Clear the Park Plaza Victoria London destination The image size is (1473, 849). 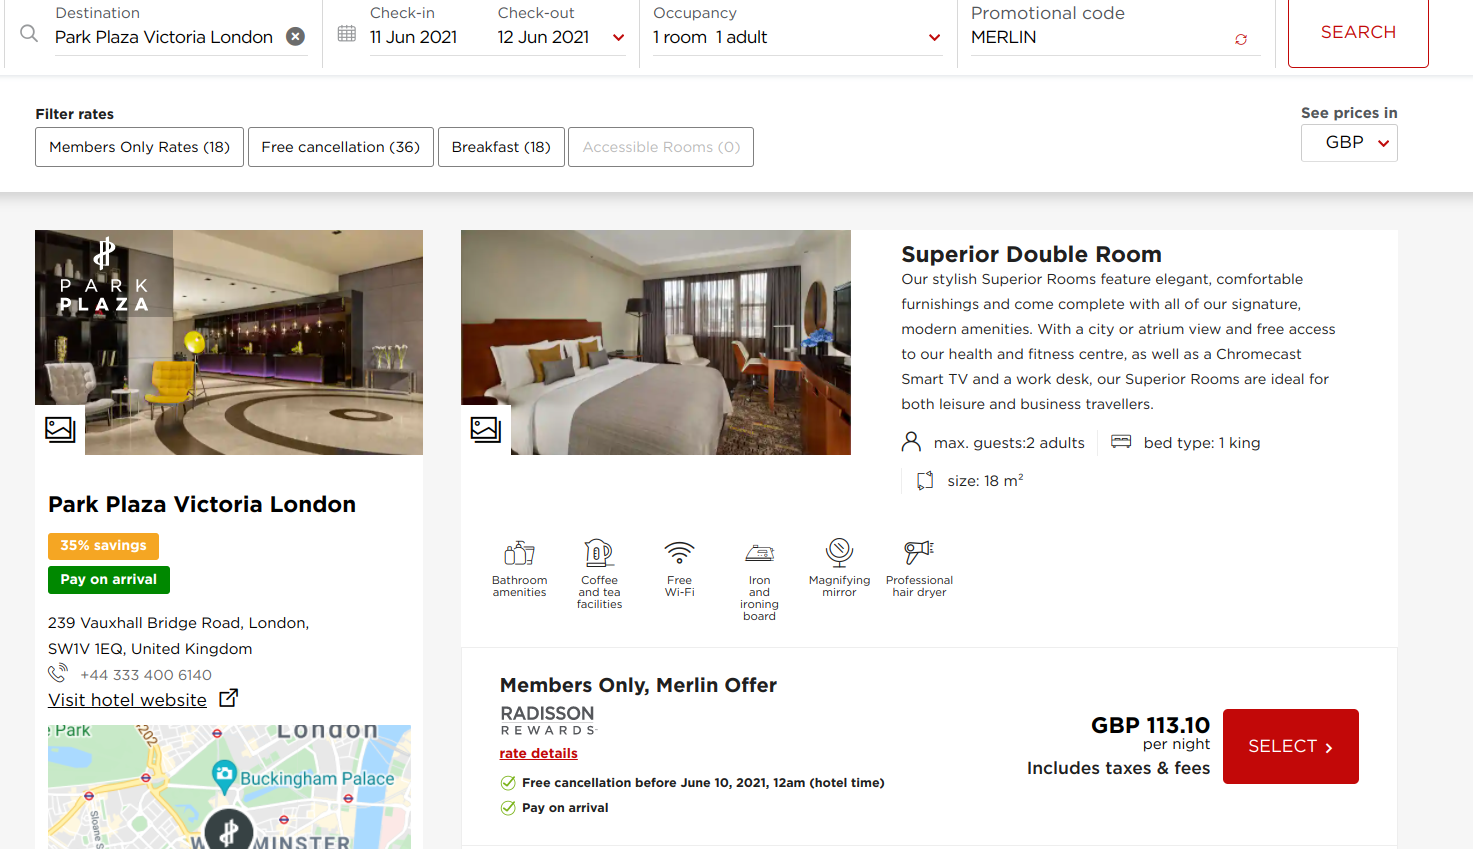click(295, 36)
